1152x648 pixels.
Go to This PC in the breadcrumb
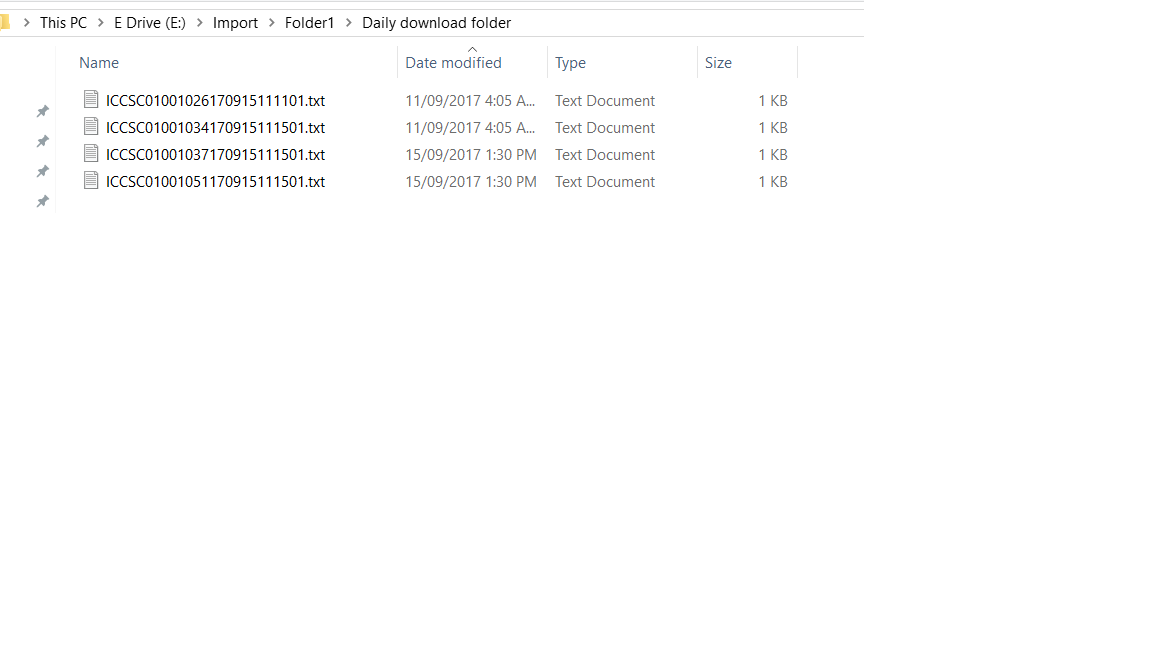tap(63, 23)
